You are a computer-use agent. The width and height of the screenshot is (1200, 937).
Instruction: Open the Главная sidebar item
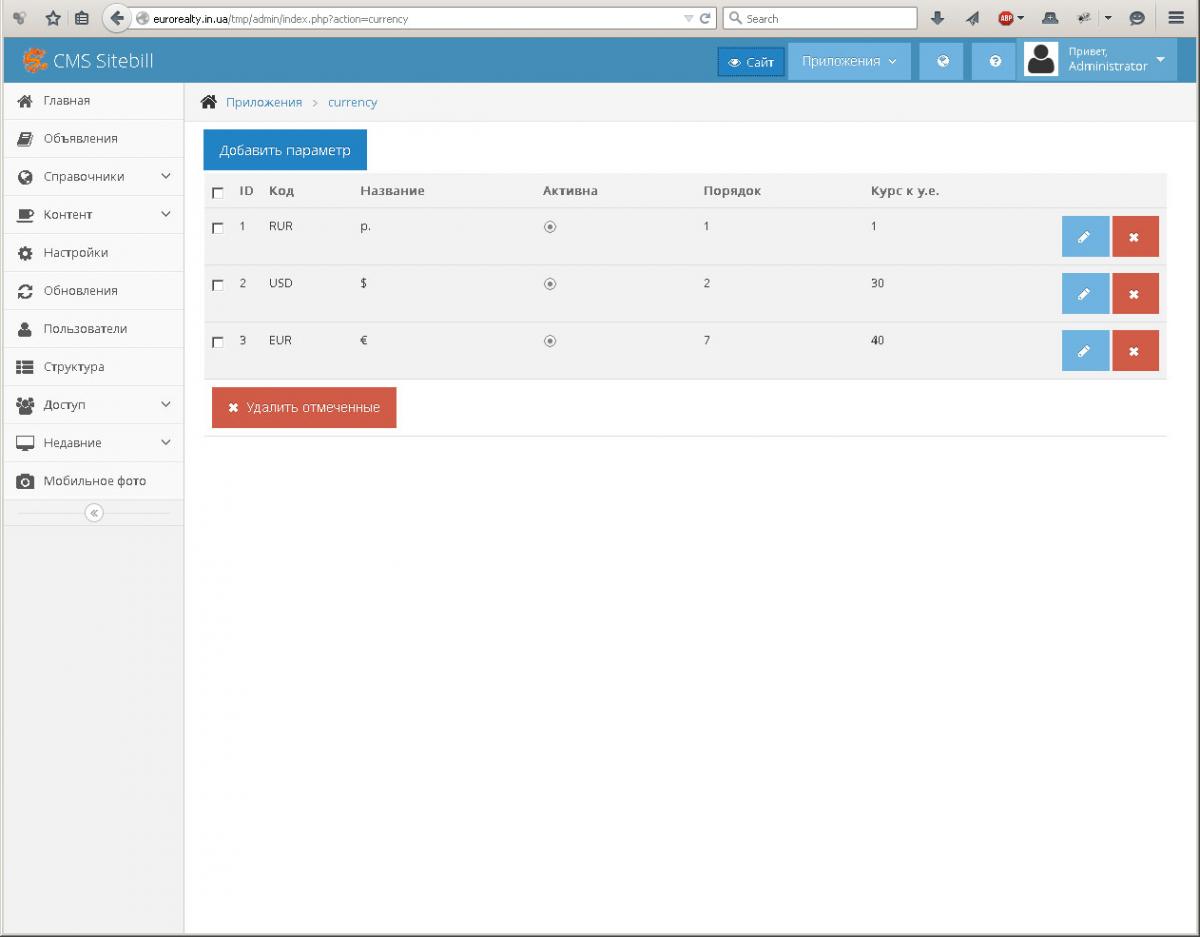point(92,101)
